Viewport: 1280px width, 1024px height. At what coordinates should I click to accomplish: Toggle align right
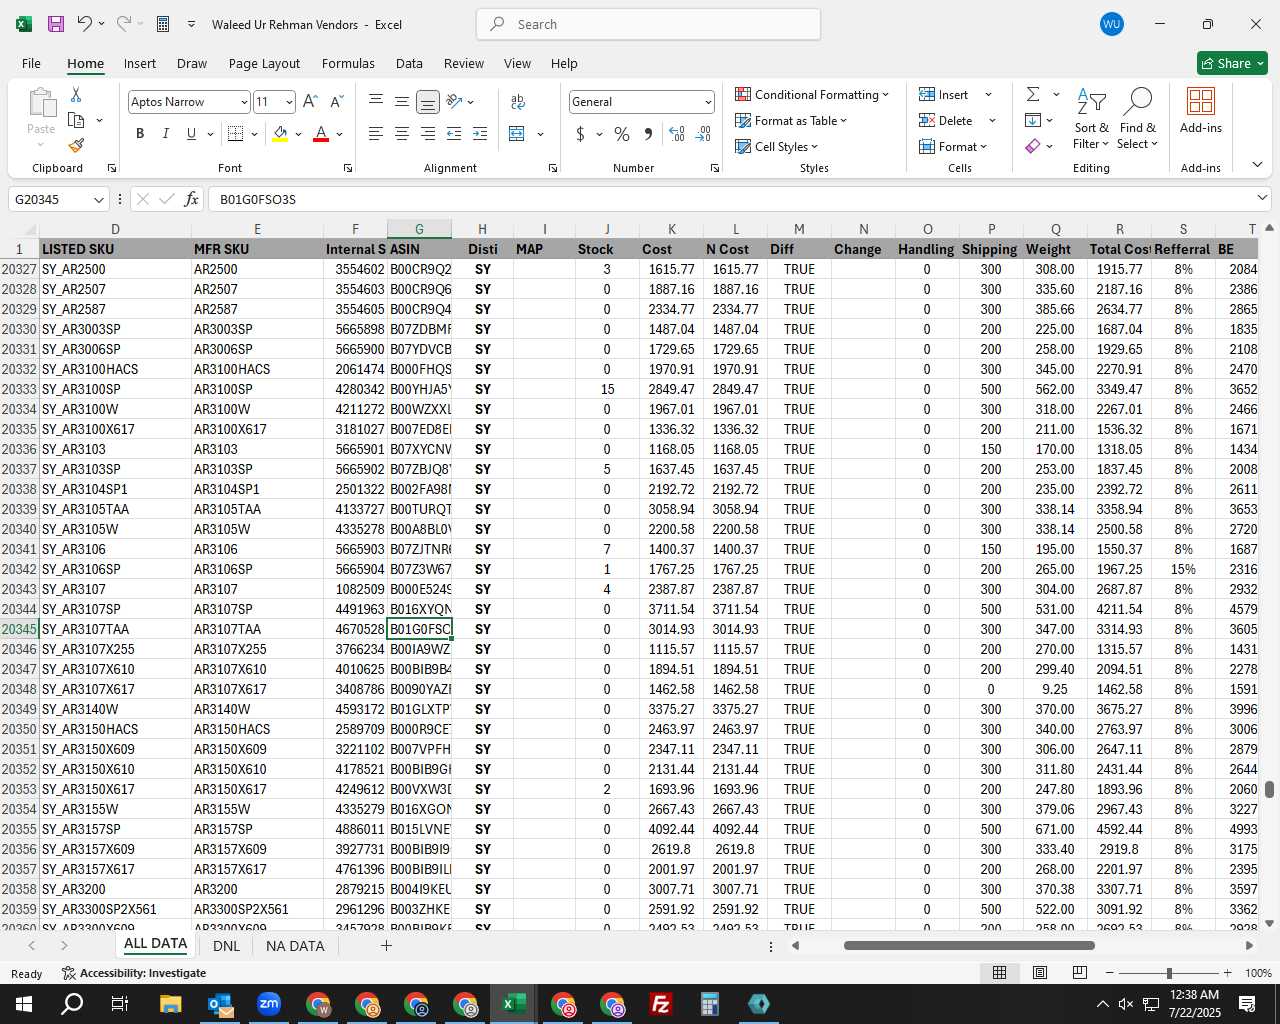coord(427,134)
